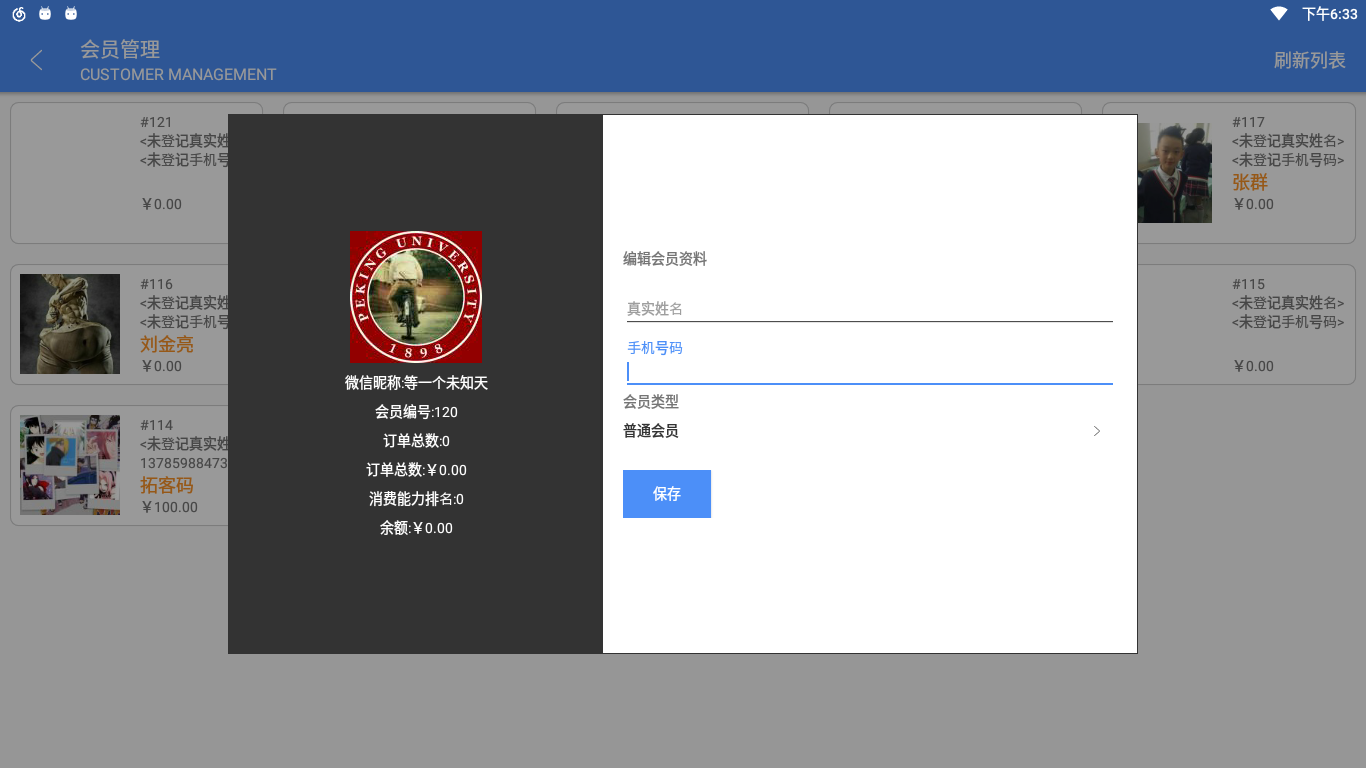Screen dimensions: 1366x768
Task: Click the 会员管理 page title
Action: tap(120, 50)
